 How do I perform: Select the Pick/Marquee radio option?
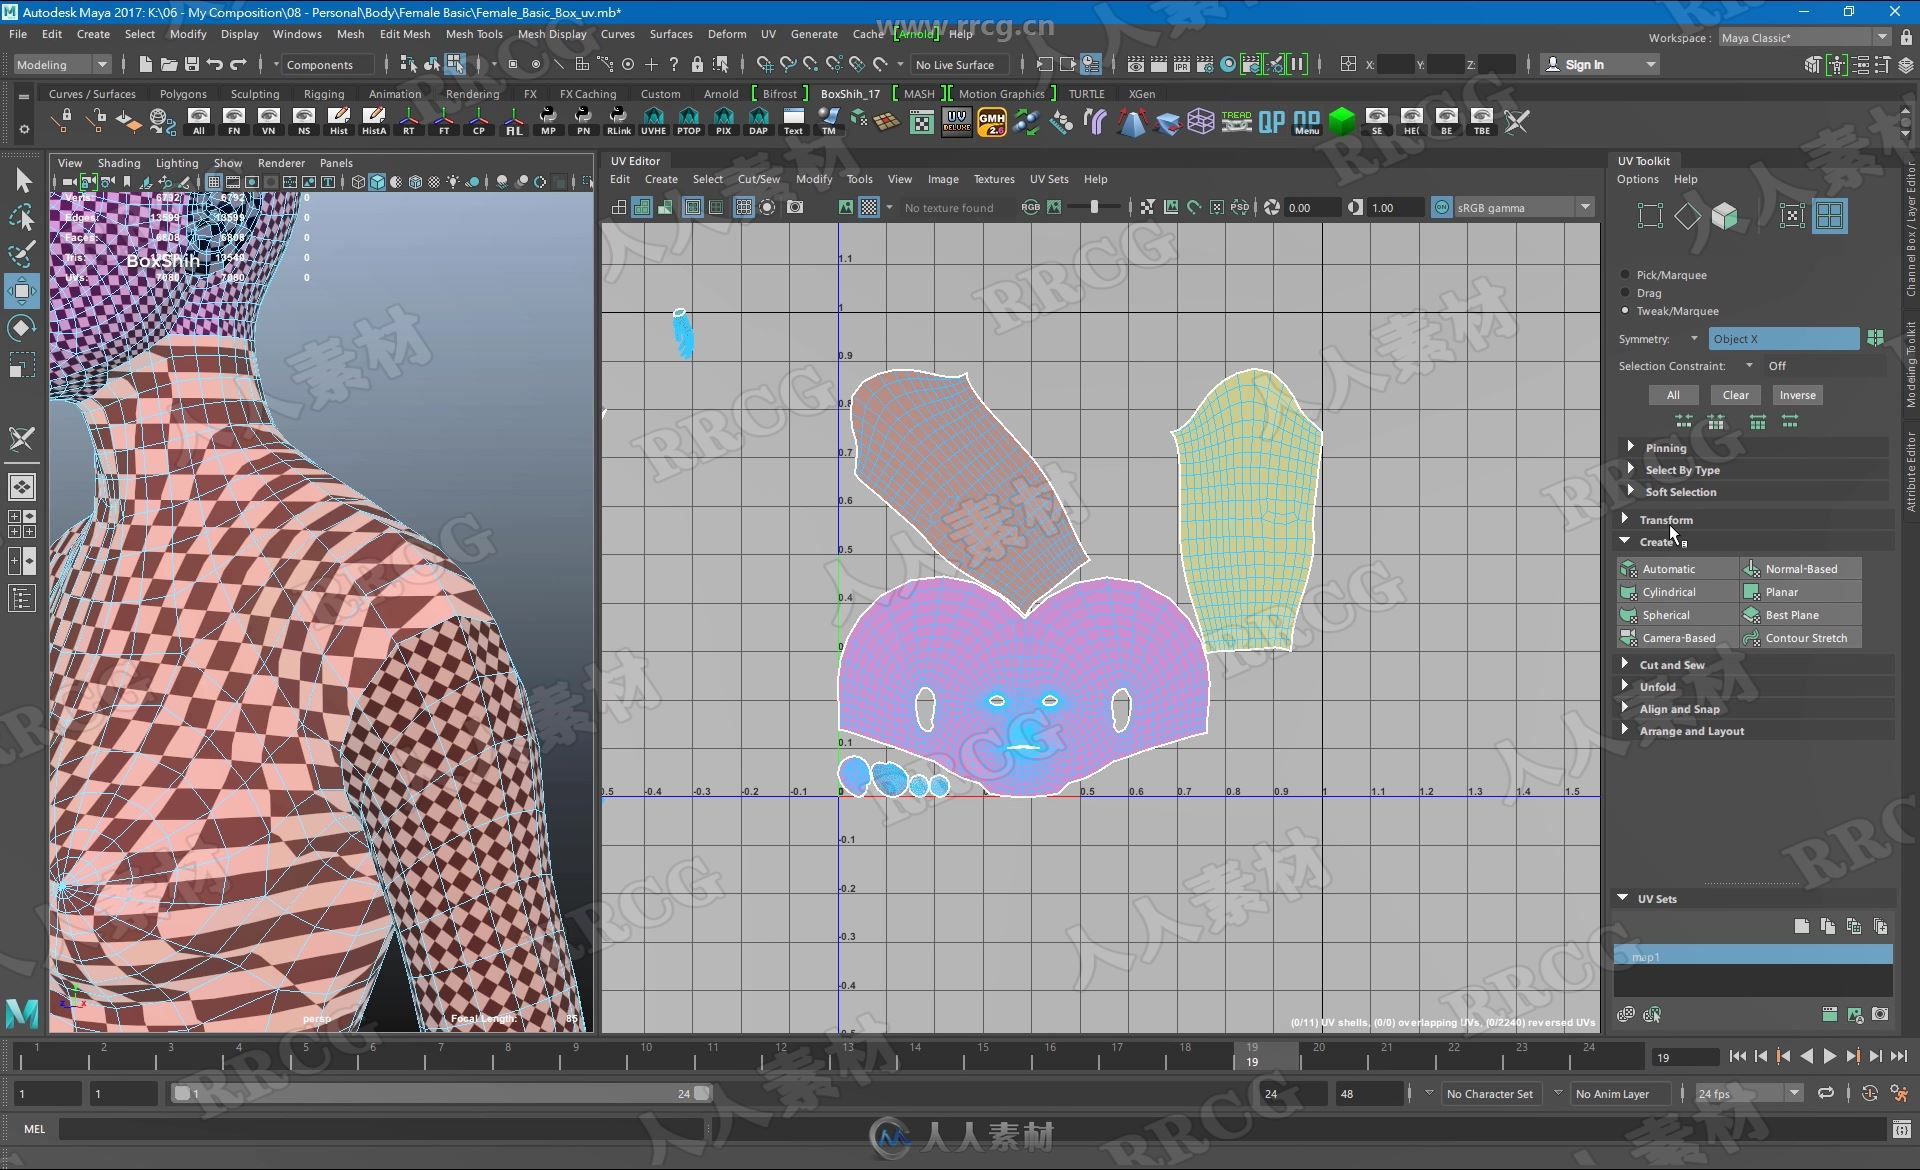1625,274
